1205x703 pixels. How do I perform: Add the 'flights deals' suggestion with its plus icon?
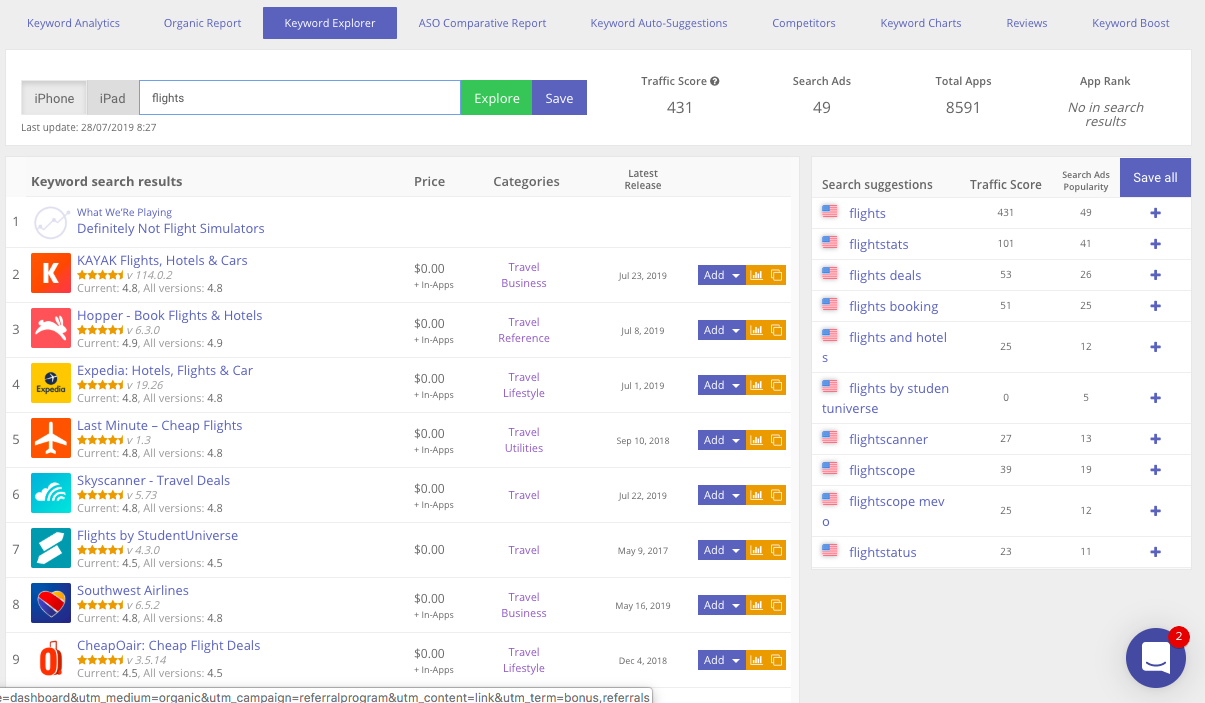pos(1155,275)
